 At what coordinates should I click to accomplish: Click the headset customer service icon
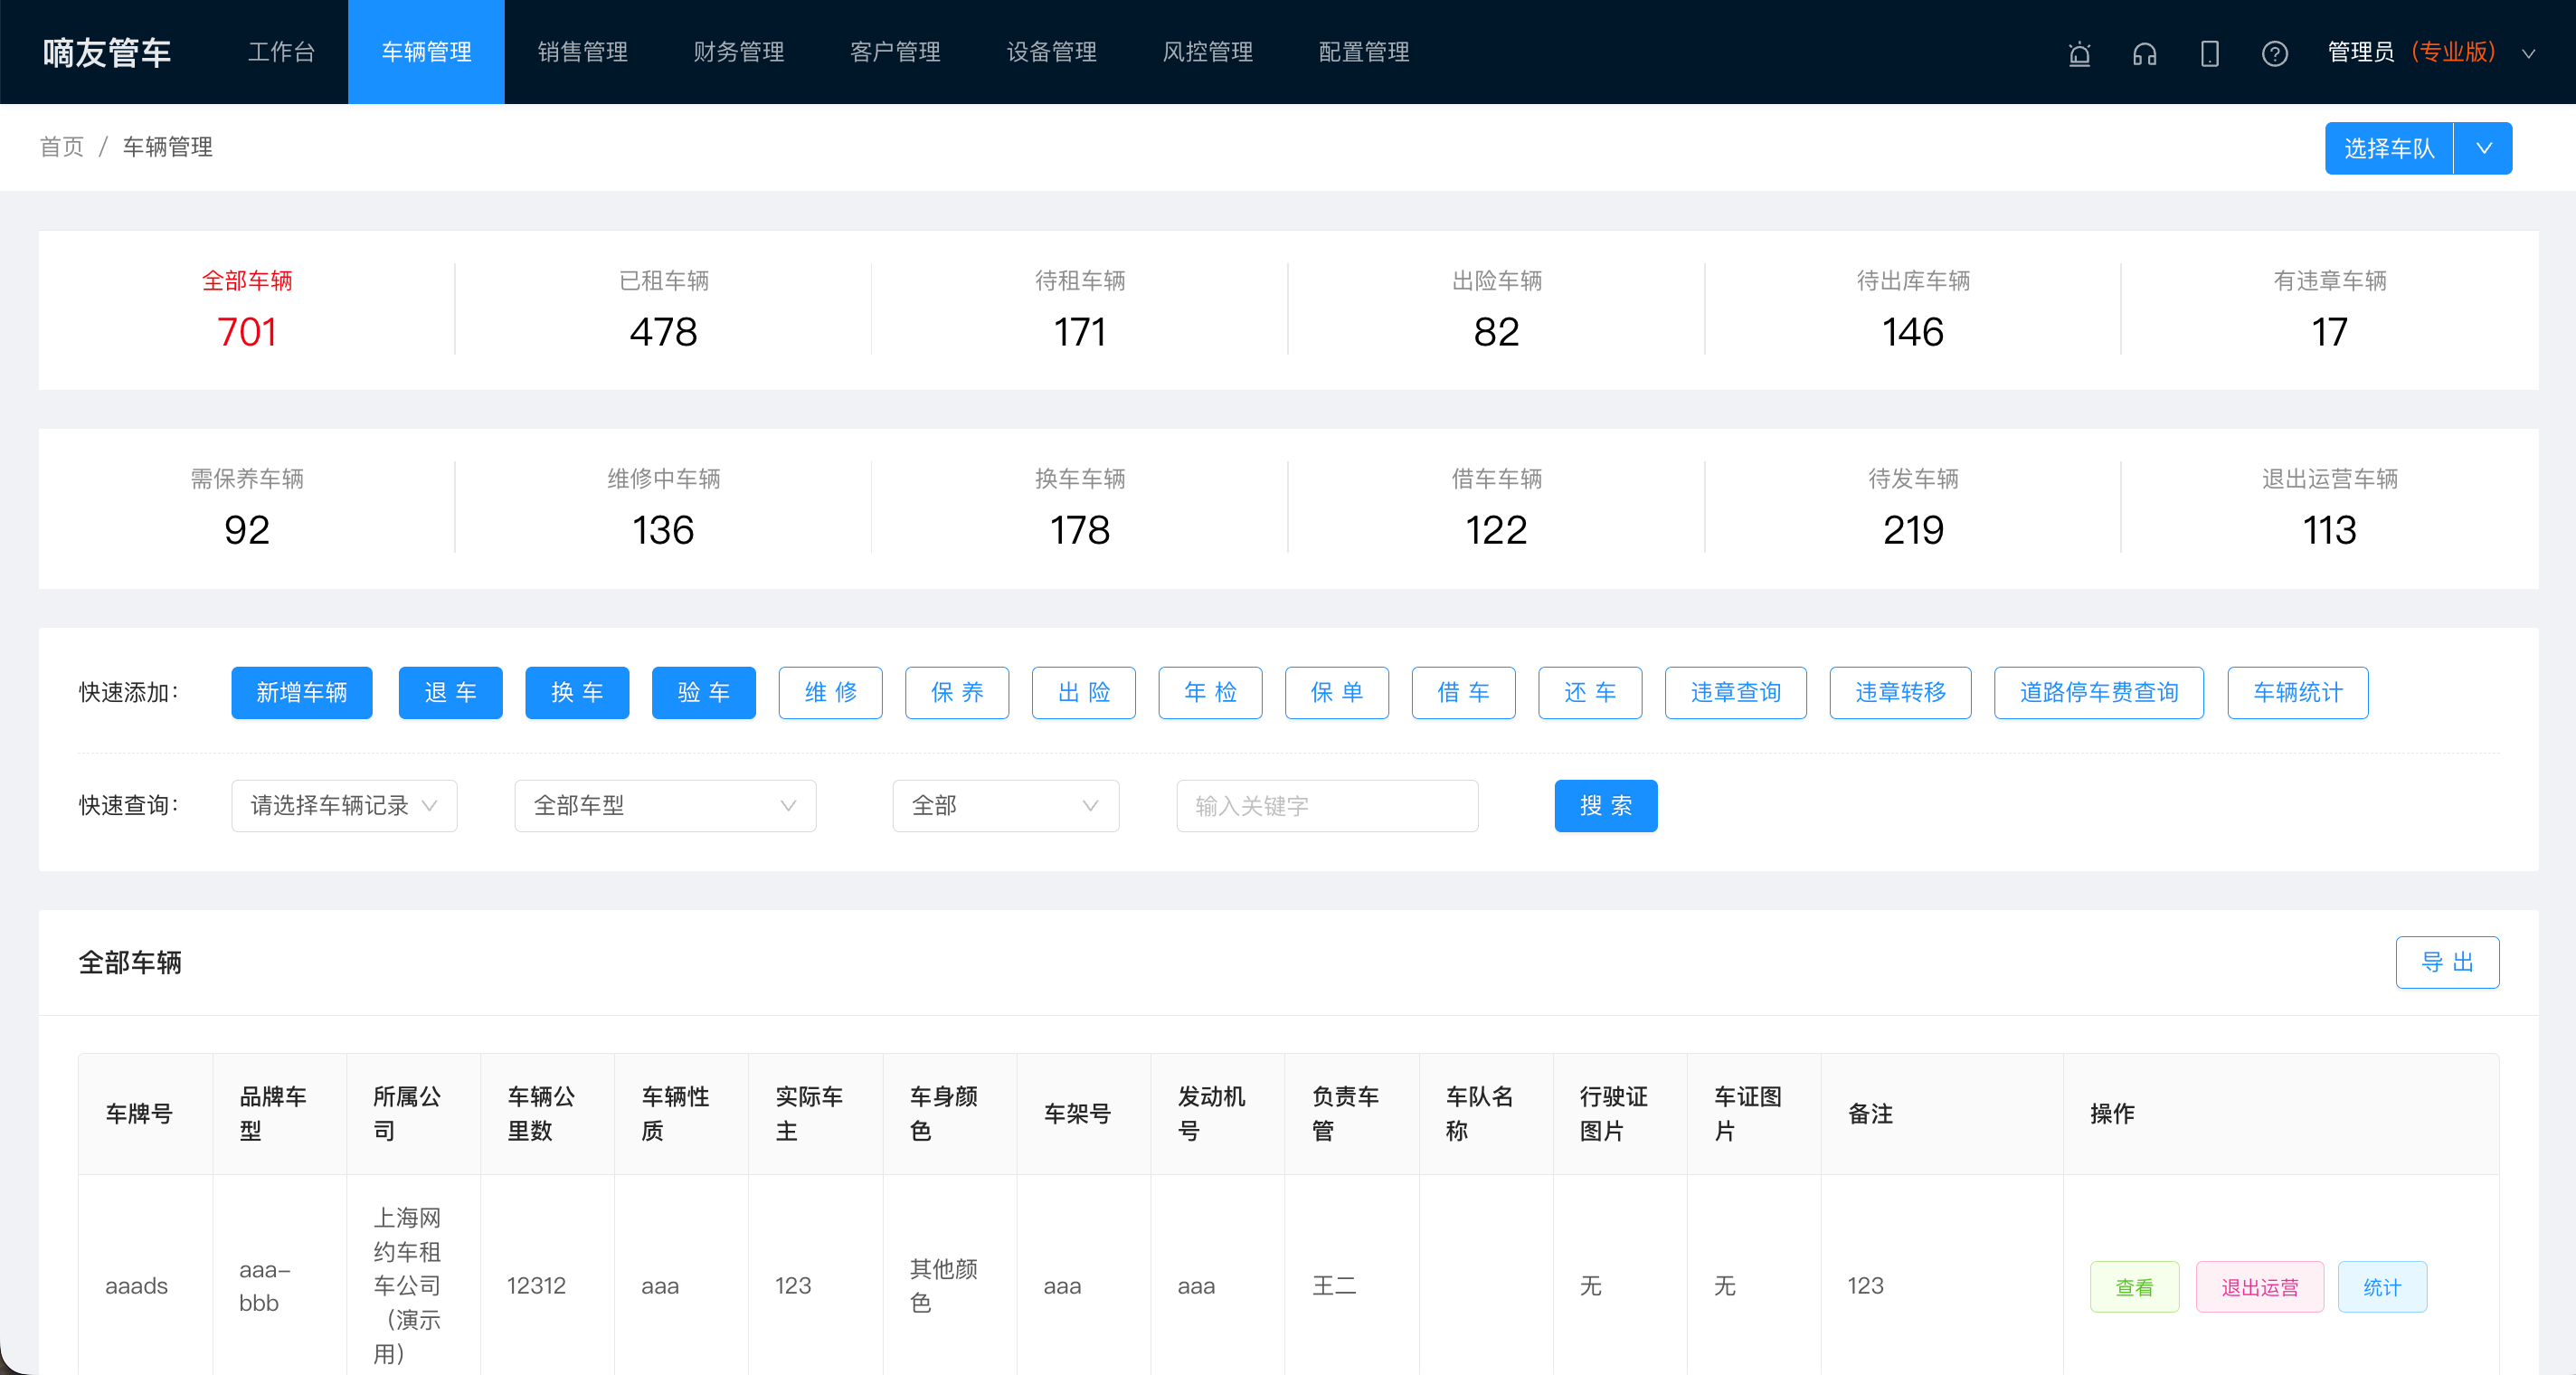[x=2144, y=53]
